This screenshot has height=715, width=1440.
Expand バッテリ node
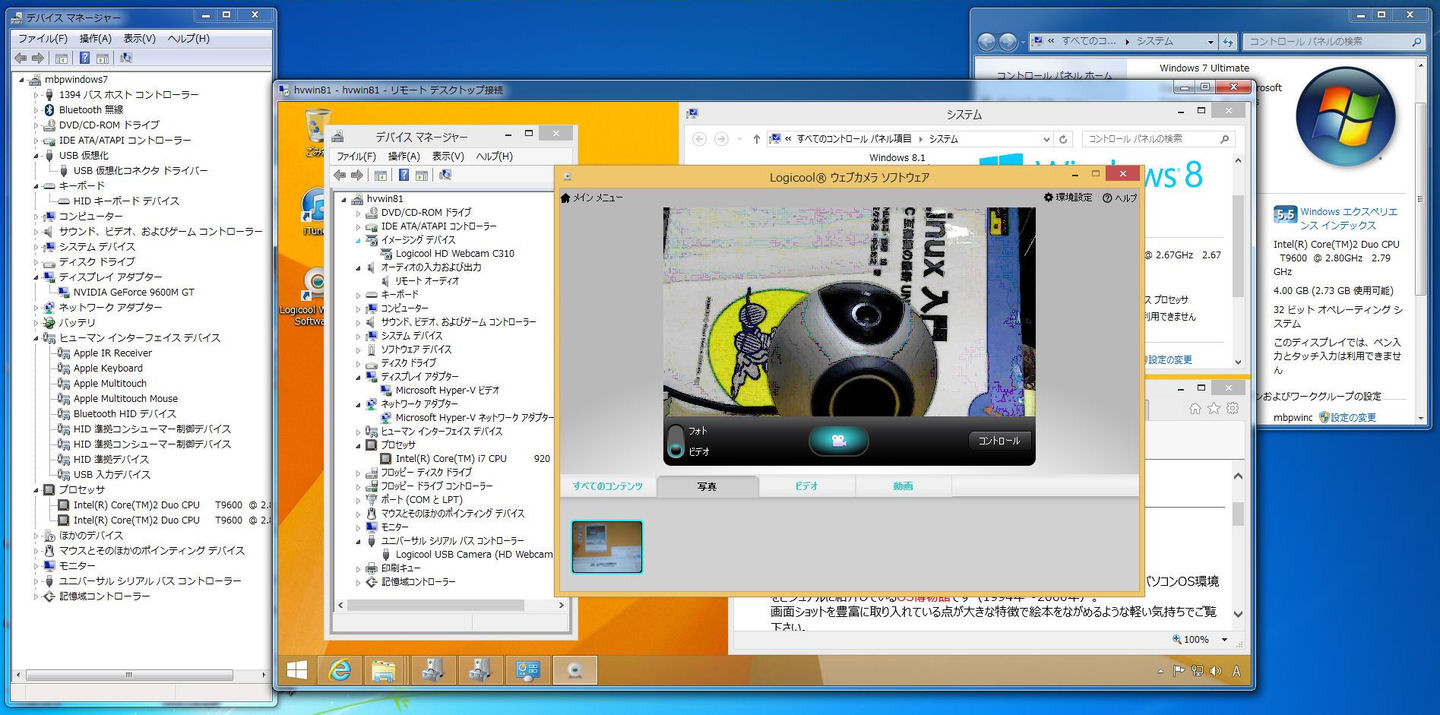click(37, 323)
